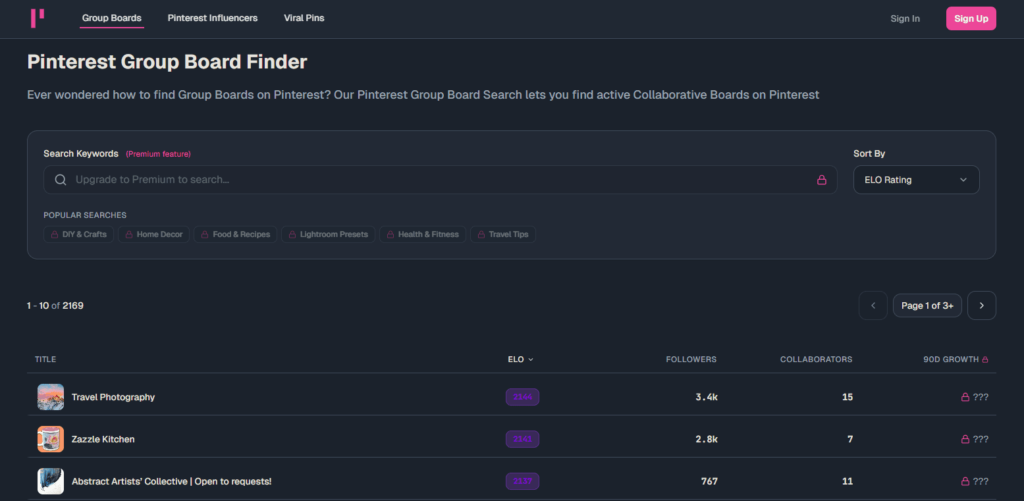Open the Pinterest Influencers tab
Screen dimensions: 1024x501
click(x=212, y=18)
